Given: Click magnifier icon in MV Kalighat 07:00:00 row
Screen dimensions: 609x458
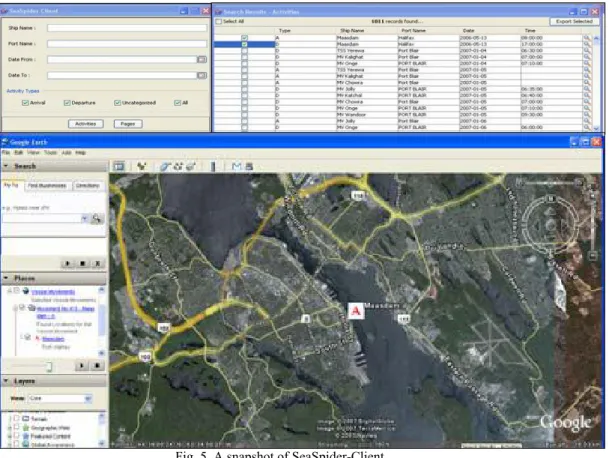Looking at the screenshot, I should 586,57.
